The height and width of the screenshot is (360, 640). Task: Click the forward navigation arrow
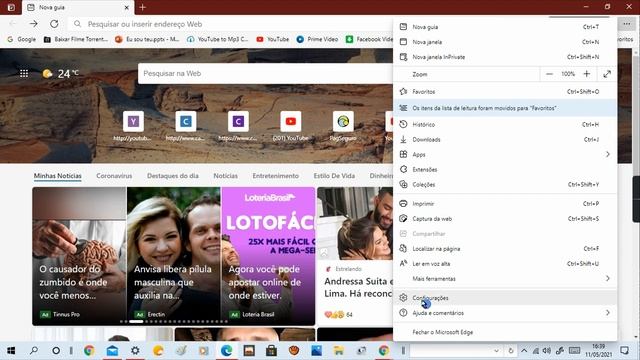tap(33, 24)
